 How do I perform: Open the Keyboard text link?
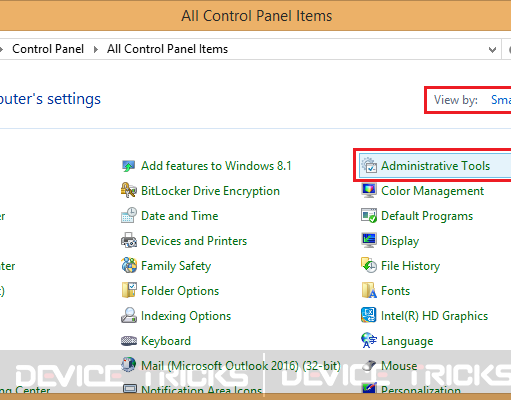click(166, 341)
